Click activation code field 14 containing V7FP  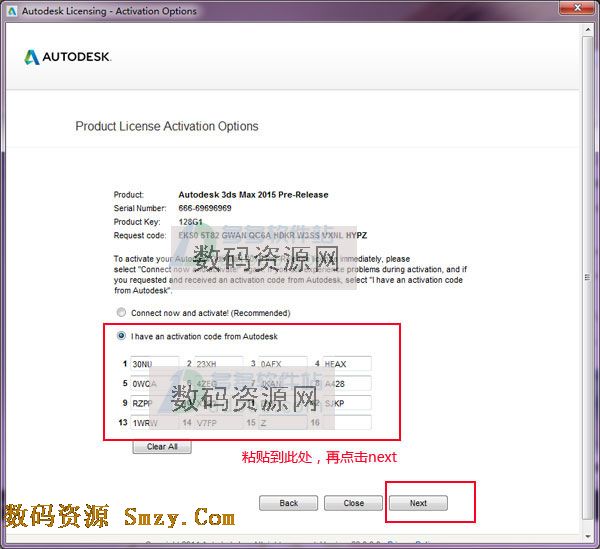point(218,422)
